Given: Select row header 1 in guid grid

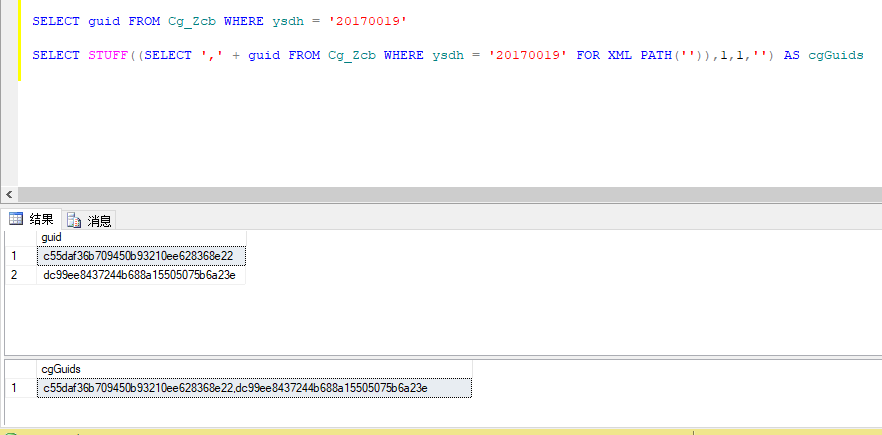Looking at the screenshot, I should tap(21, 256).
